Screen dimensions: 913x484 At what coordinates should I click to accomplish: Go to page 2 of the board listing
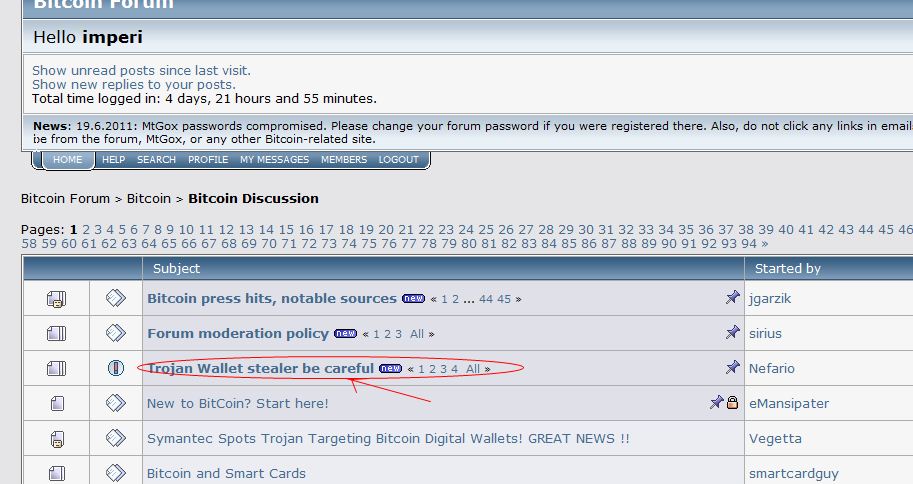[86, 229]
